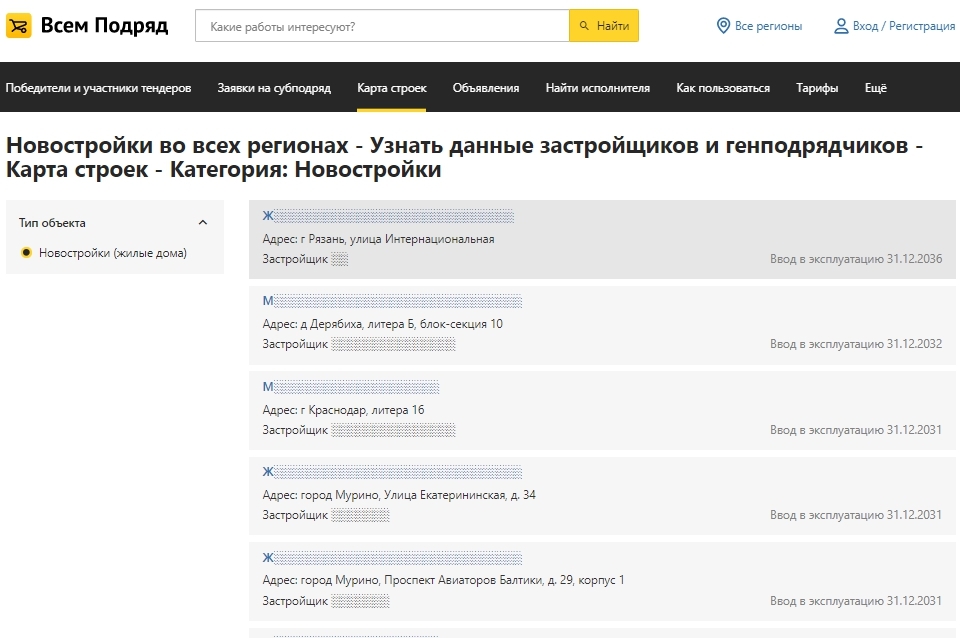Go to Объявления page
The height and width of the screenshot is (638, 960).
(x=486, y=88)
